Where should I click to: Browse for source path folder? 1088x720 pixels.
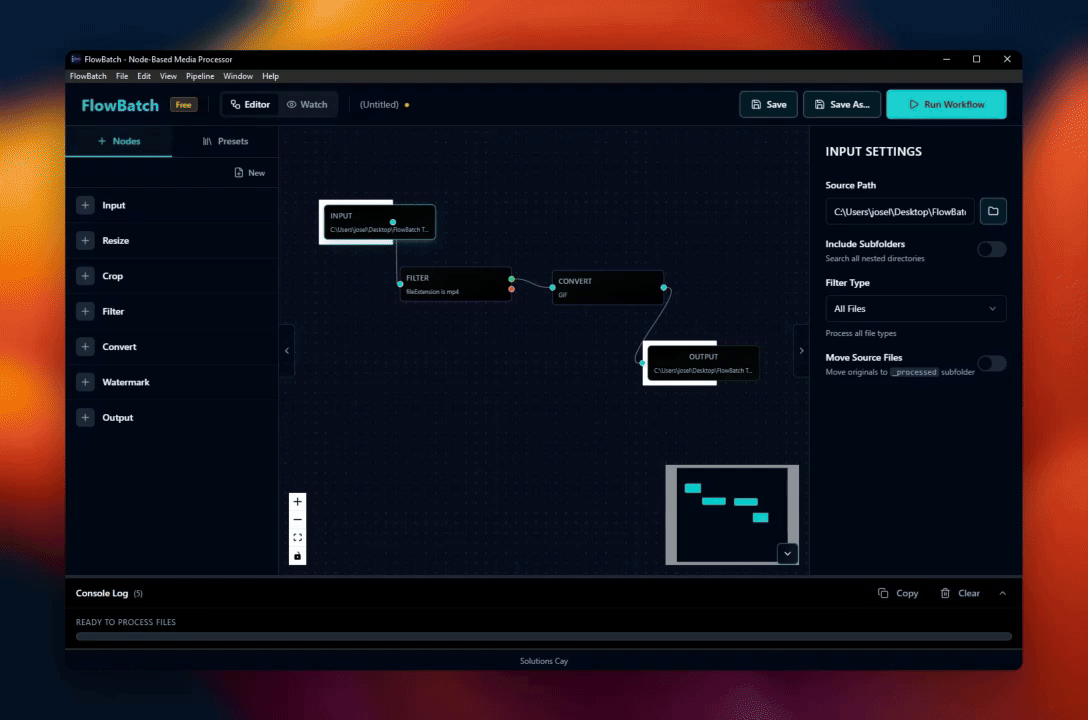pos(992,211)
